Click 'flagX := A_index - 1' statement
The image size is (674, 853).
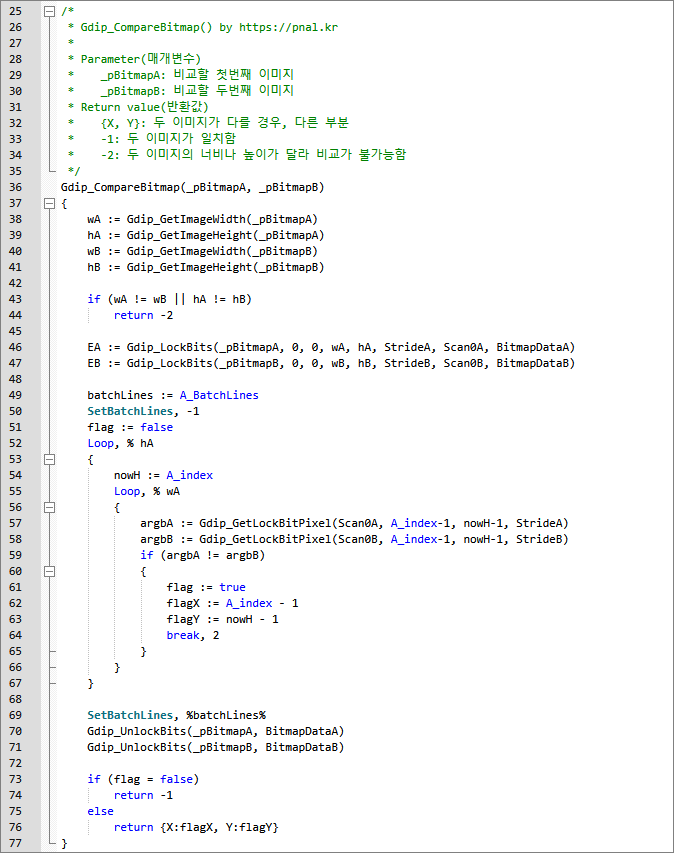232,603
